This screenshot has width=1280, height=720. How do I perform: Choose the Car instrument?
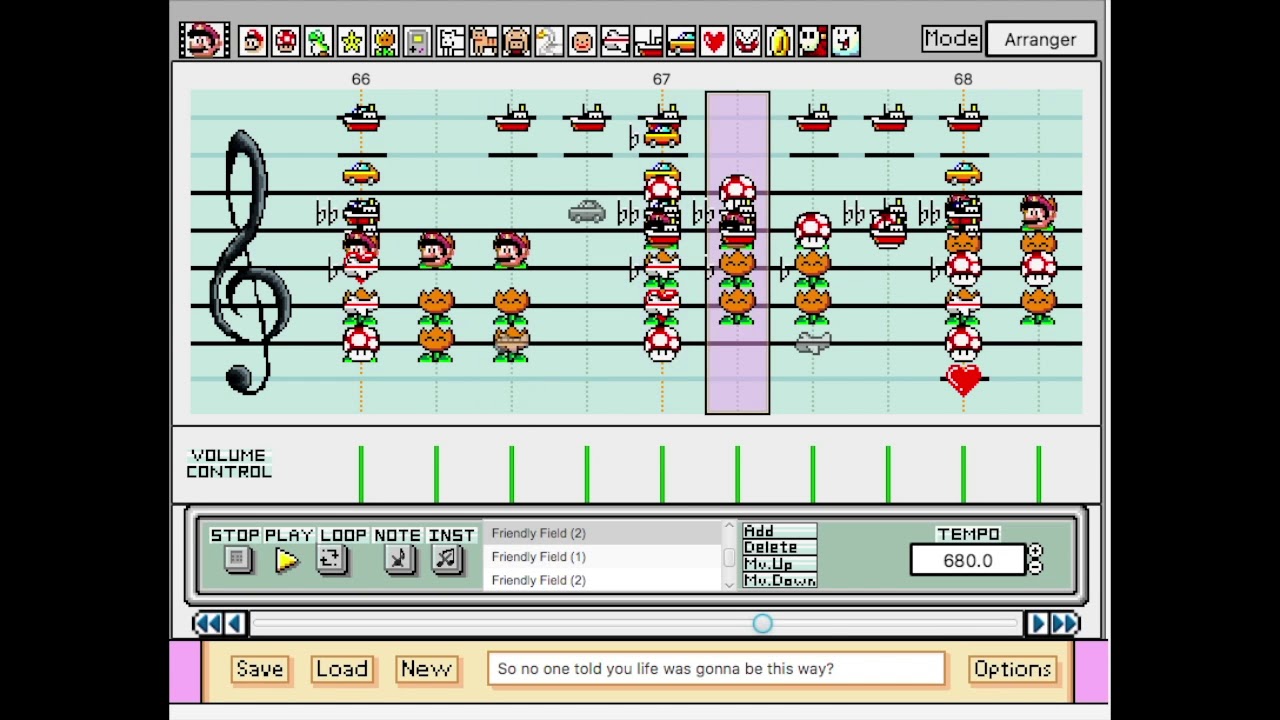(681, 41)
